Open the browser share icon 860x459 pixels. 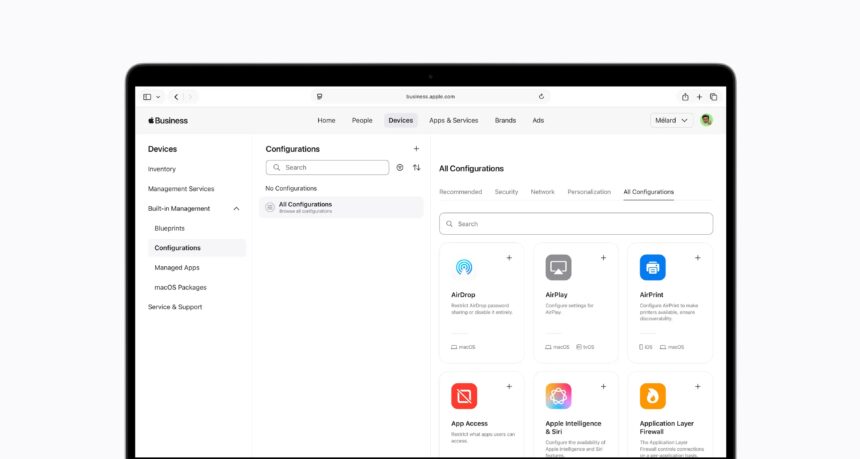[x=685, y=97]
